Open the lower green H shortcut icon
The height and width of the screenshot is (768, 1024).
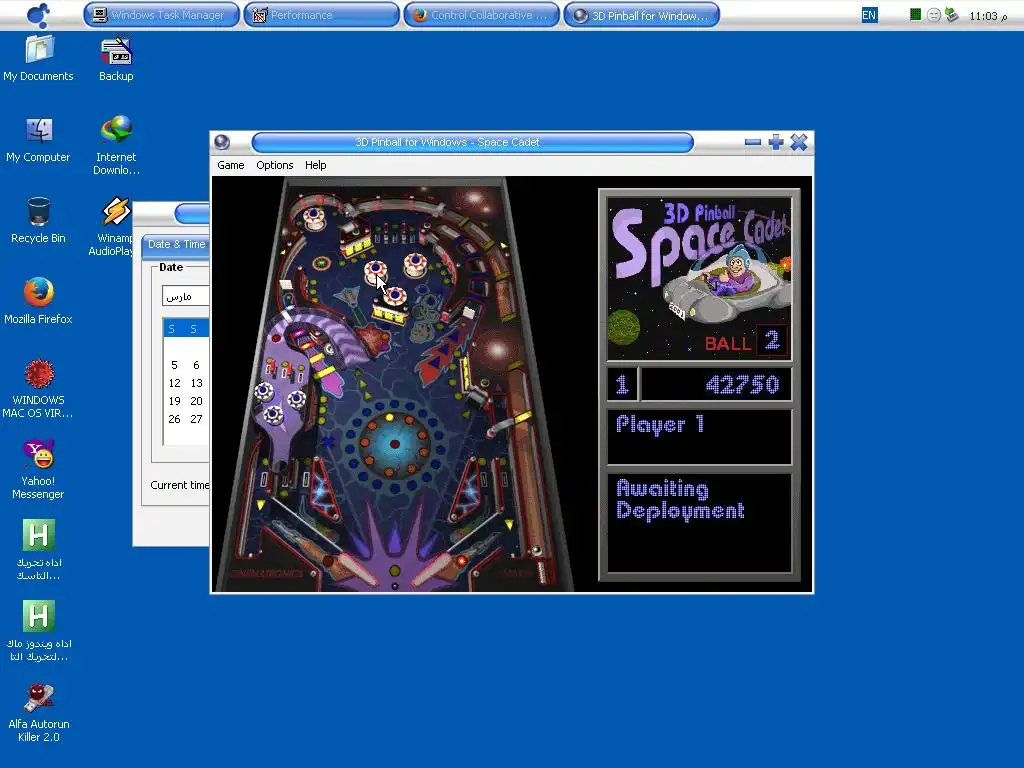pyautogui.click(x=39, y=631)
